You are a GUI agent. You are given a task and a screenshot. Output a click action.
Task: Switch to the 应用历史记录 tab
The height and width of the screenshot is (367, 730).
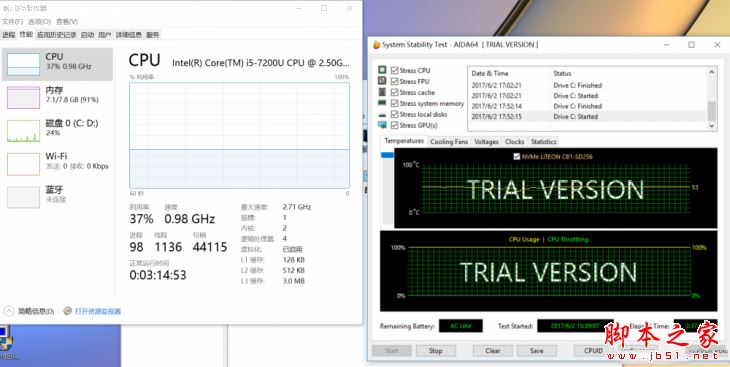pos(56,35)
